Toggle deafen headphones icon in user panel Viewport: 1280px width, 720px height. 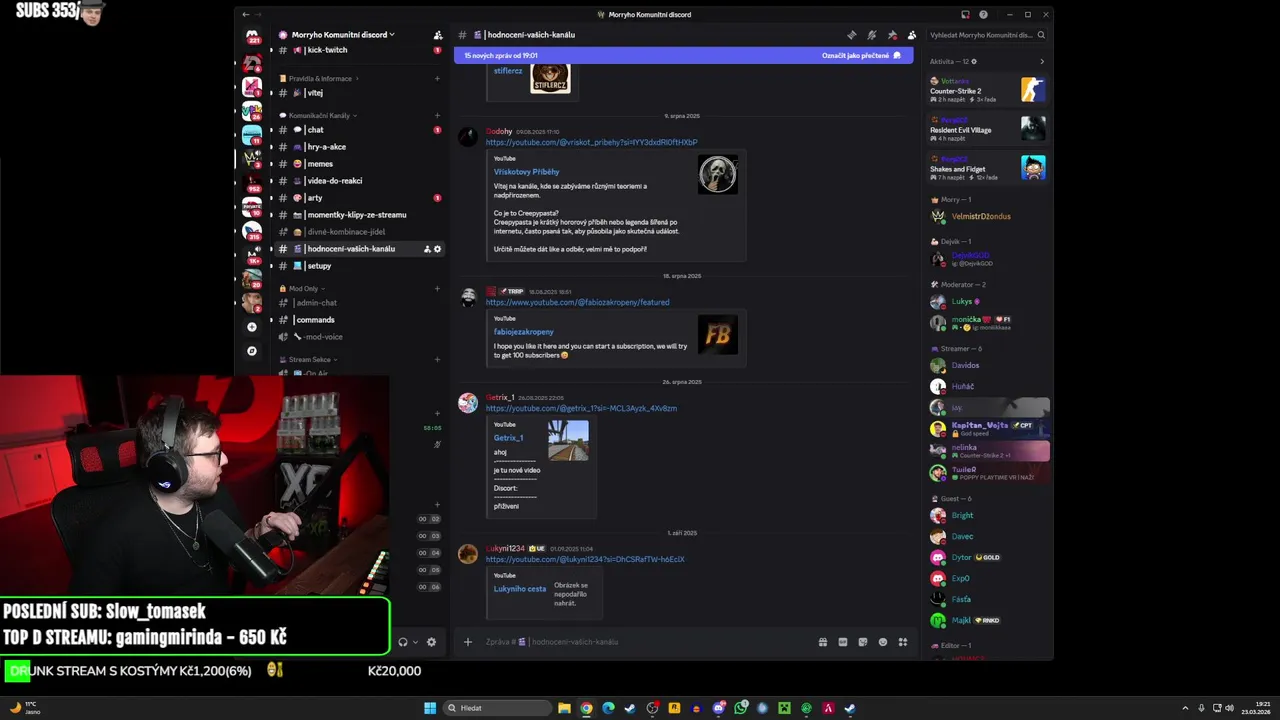tap(402, 642)
